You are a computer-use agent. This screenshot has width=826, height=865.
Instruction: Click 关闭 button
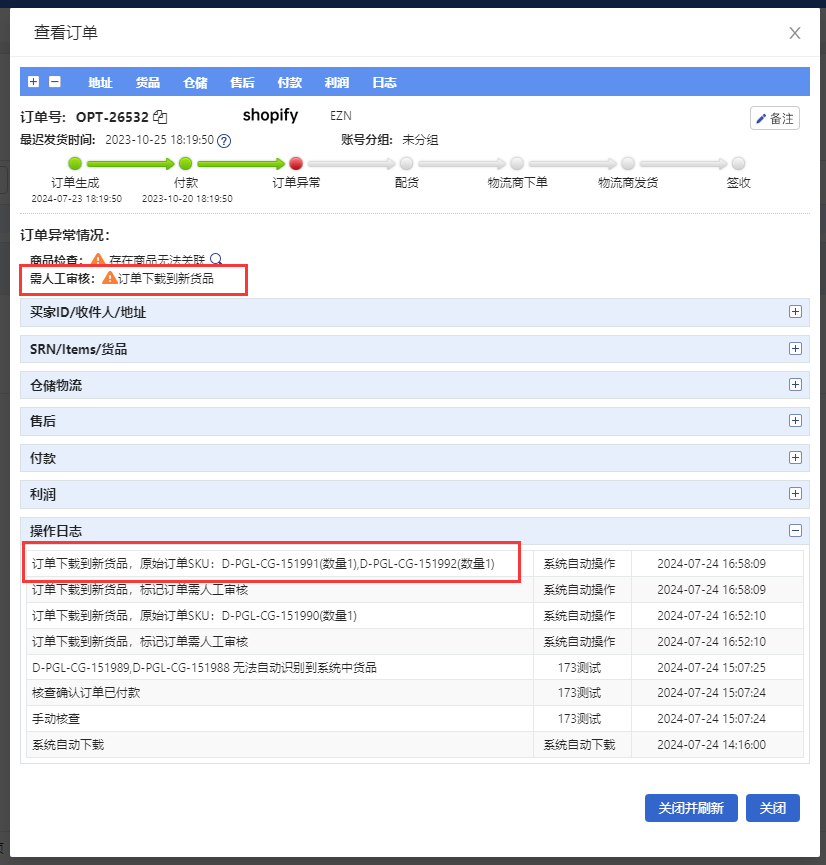coord(772,808)
